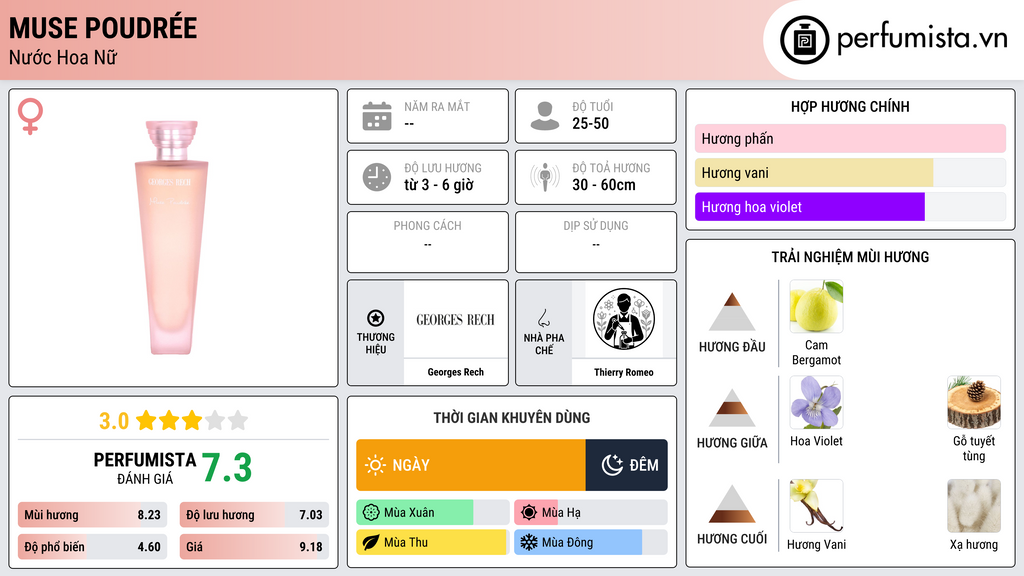
Task: Click the calendar icon beside Năm ra mắt
Action: tap(377, 116)
